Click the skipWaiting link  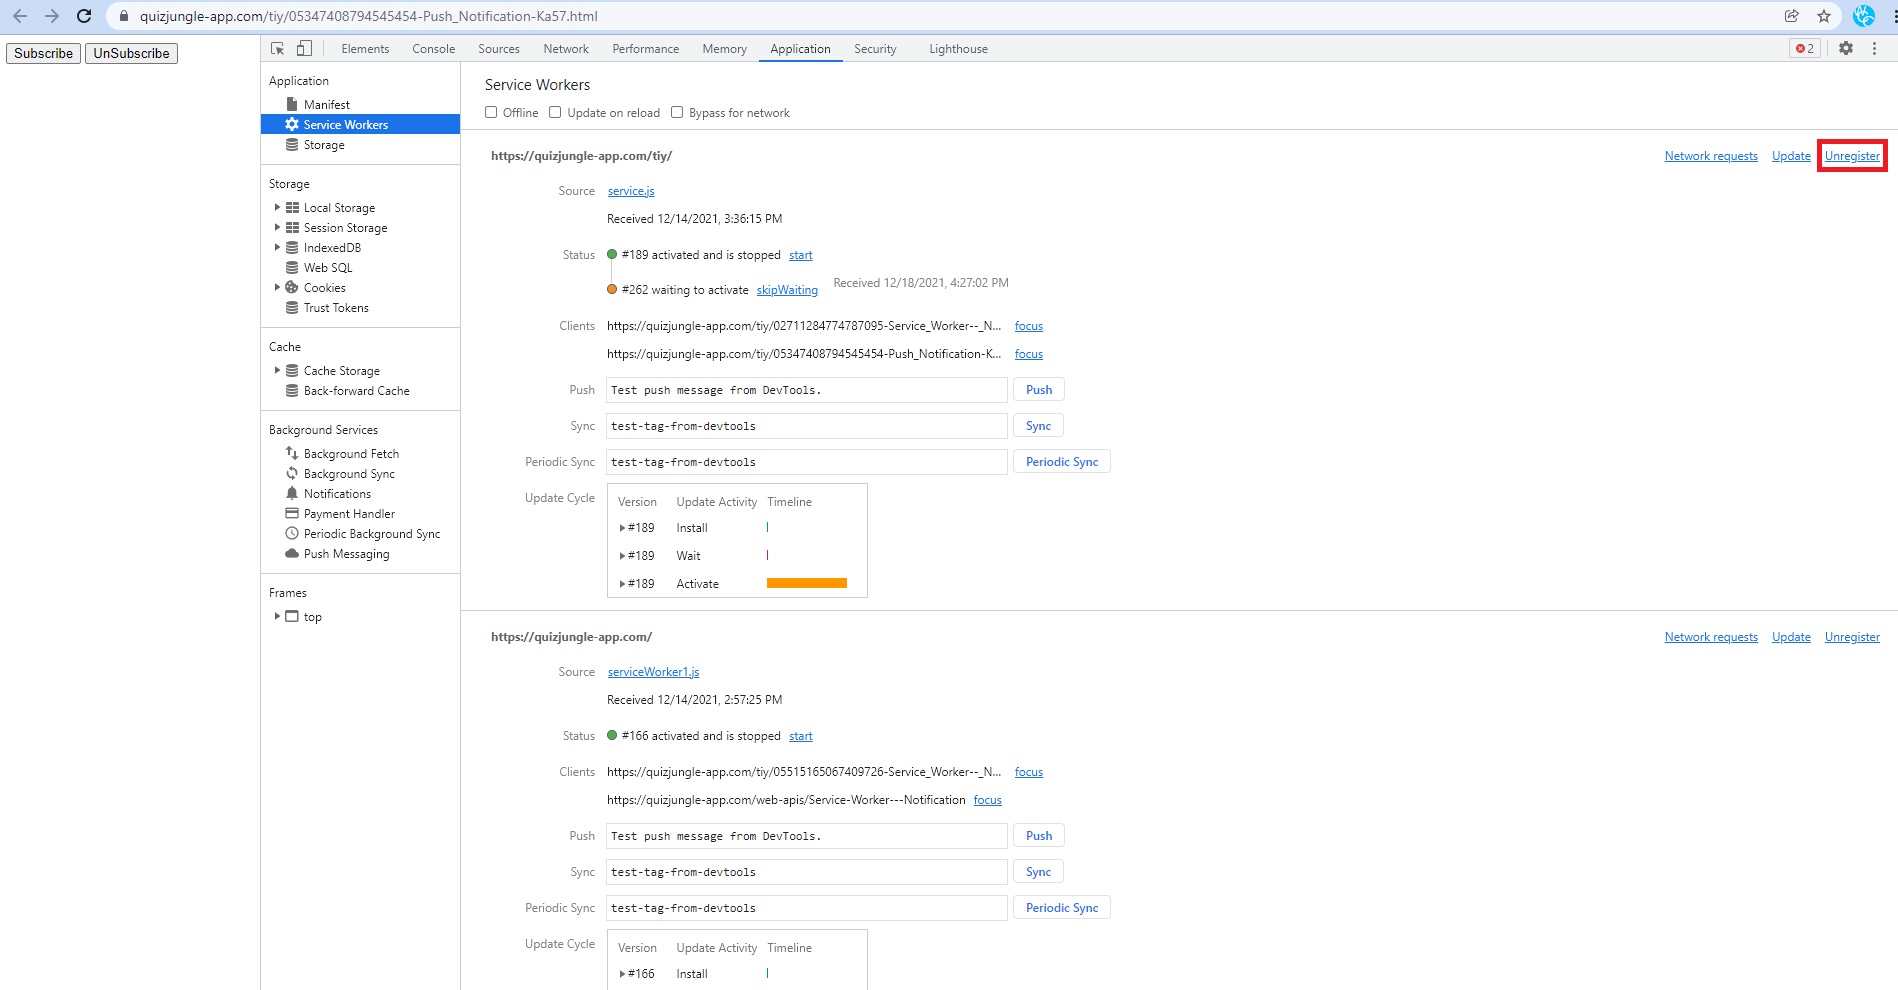pos(786,290)
